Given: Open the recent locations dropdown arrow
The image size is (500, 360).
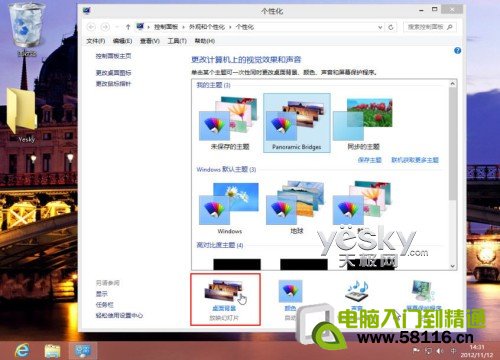Looking at the screenshot, I should click(x=117, y=27).
